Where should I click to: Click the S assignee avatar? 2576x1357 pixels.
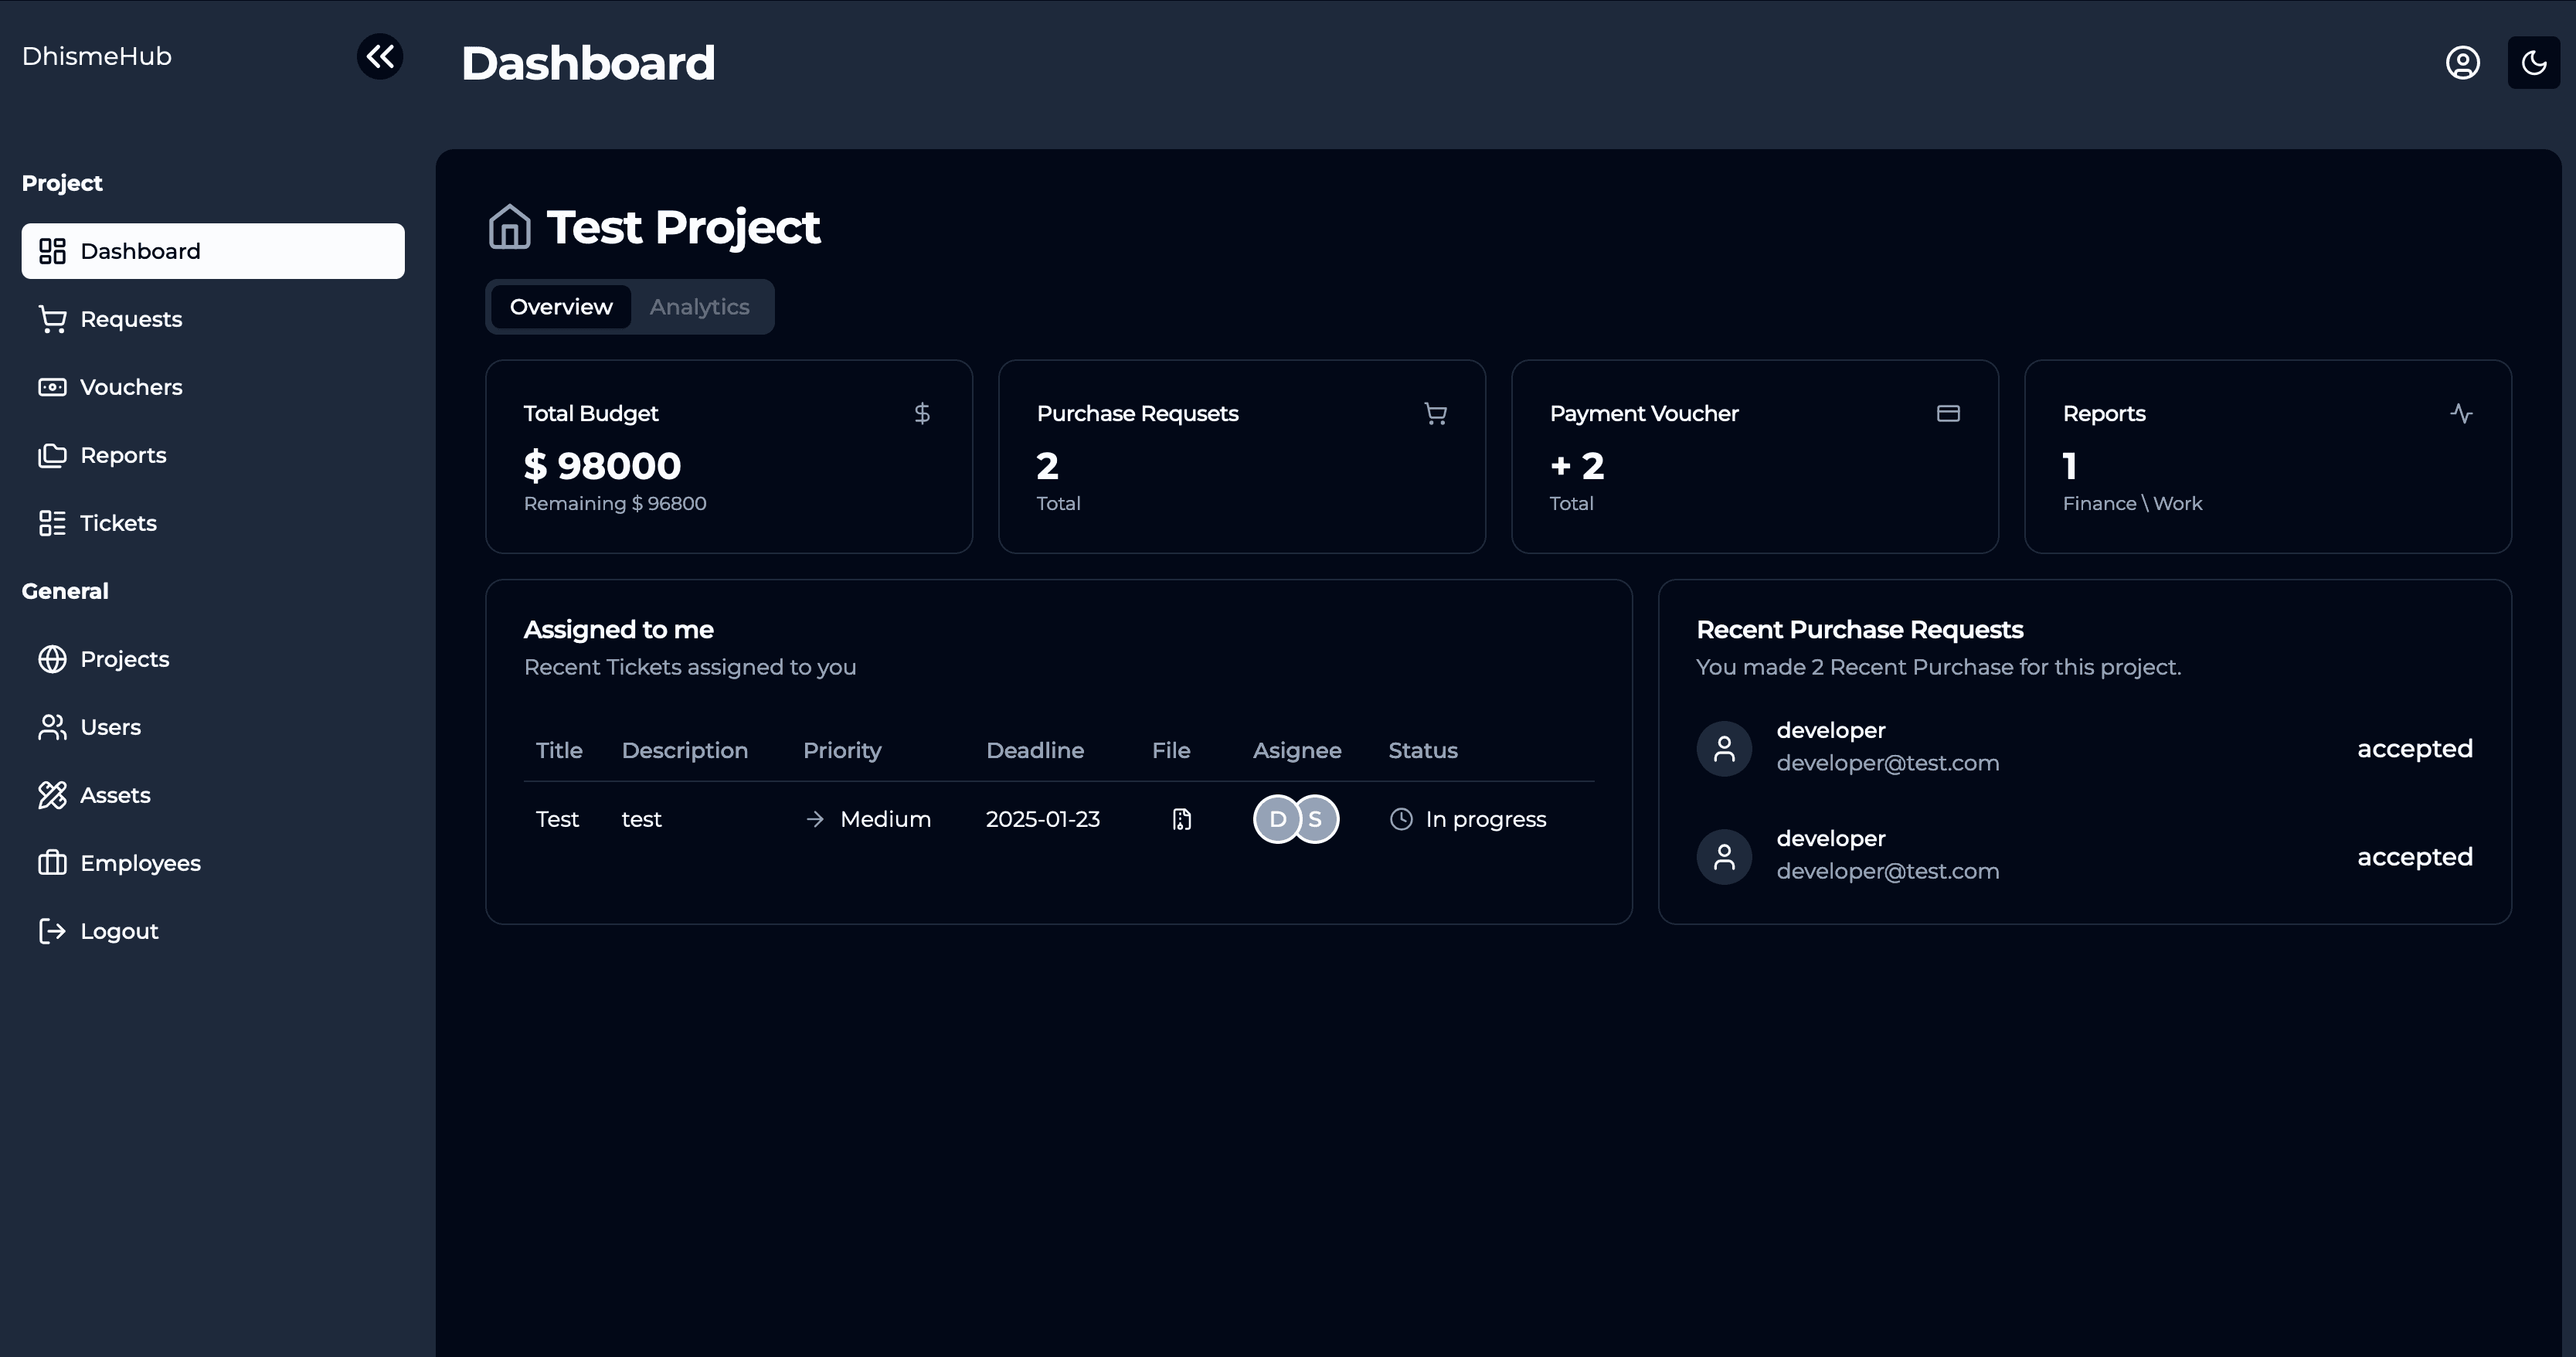(1316, 819)
